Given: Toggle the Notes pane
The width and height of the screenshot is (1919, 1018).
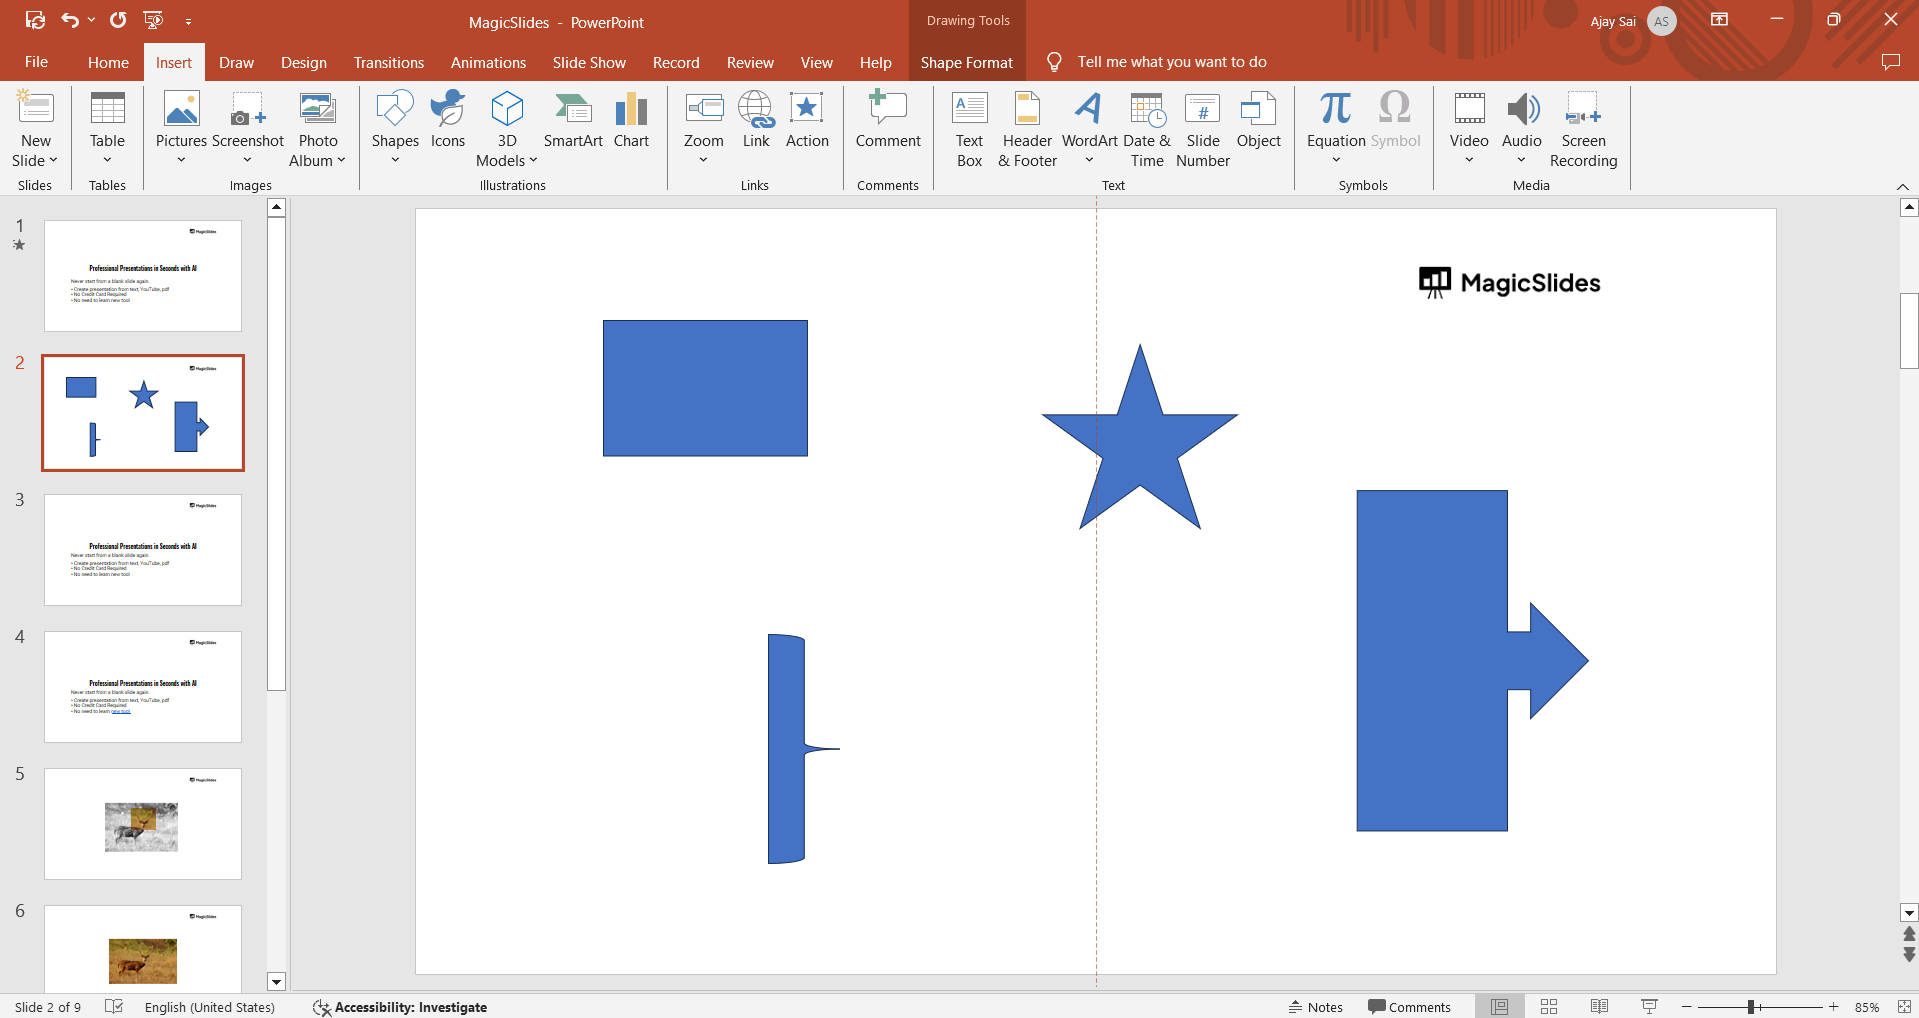Looking at the screenshot, I should (1316, 1007).
